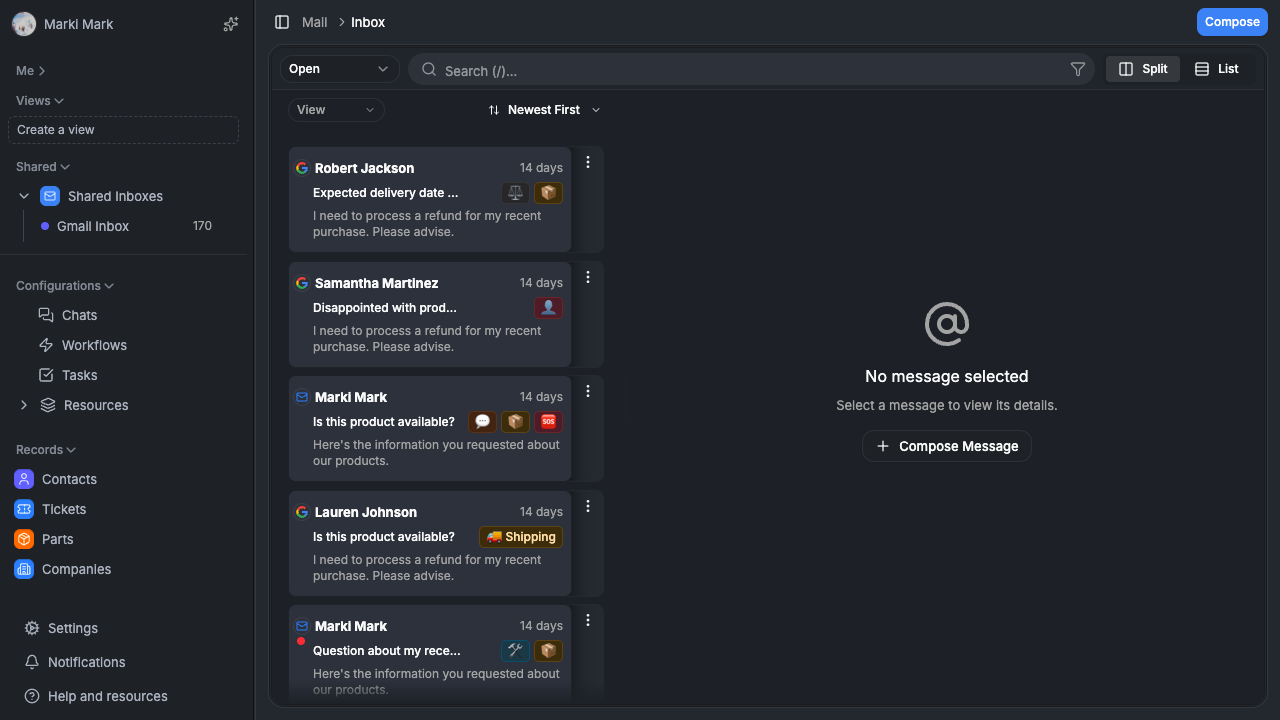Click the Shipping tag on Lauren Johnson's message
Screen dimensions: 1280x720
click(x=521, y=537)
